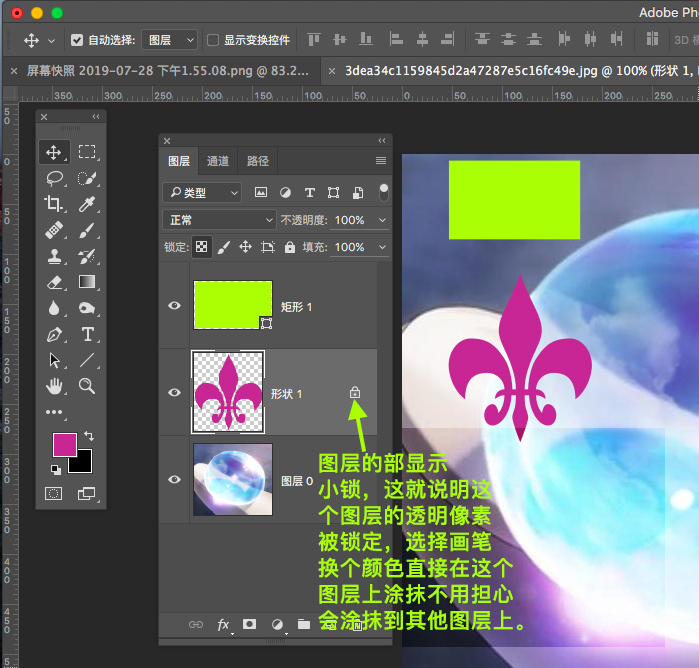Switch to the 通道 tab
Image resolution: width=699 pixels, height=668 pixels.
click(x=218, y=161)
